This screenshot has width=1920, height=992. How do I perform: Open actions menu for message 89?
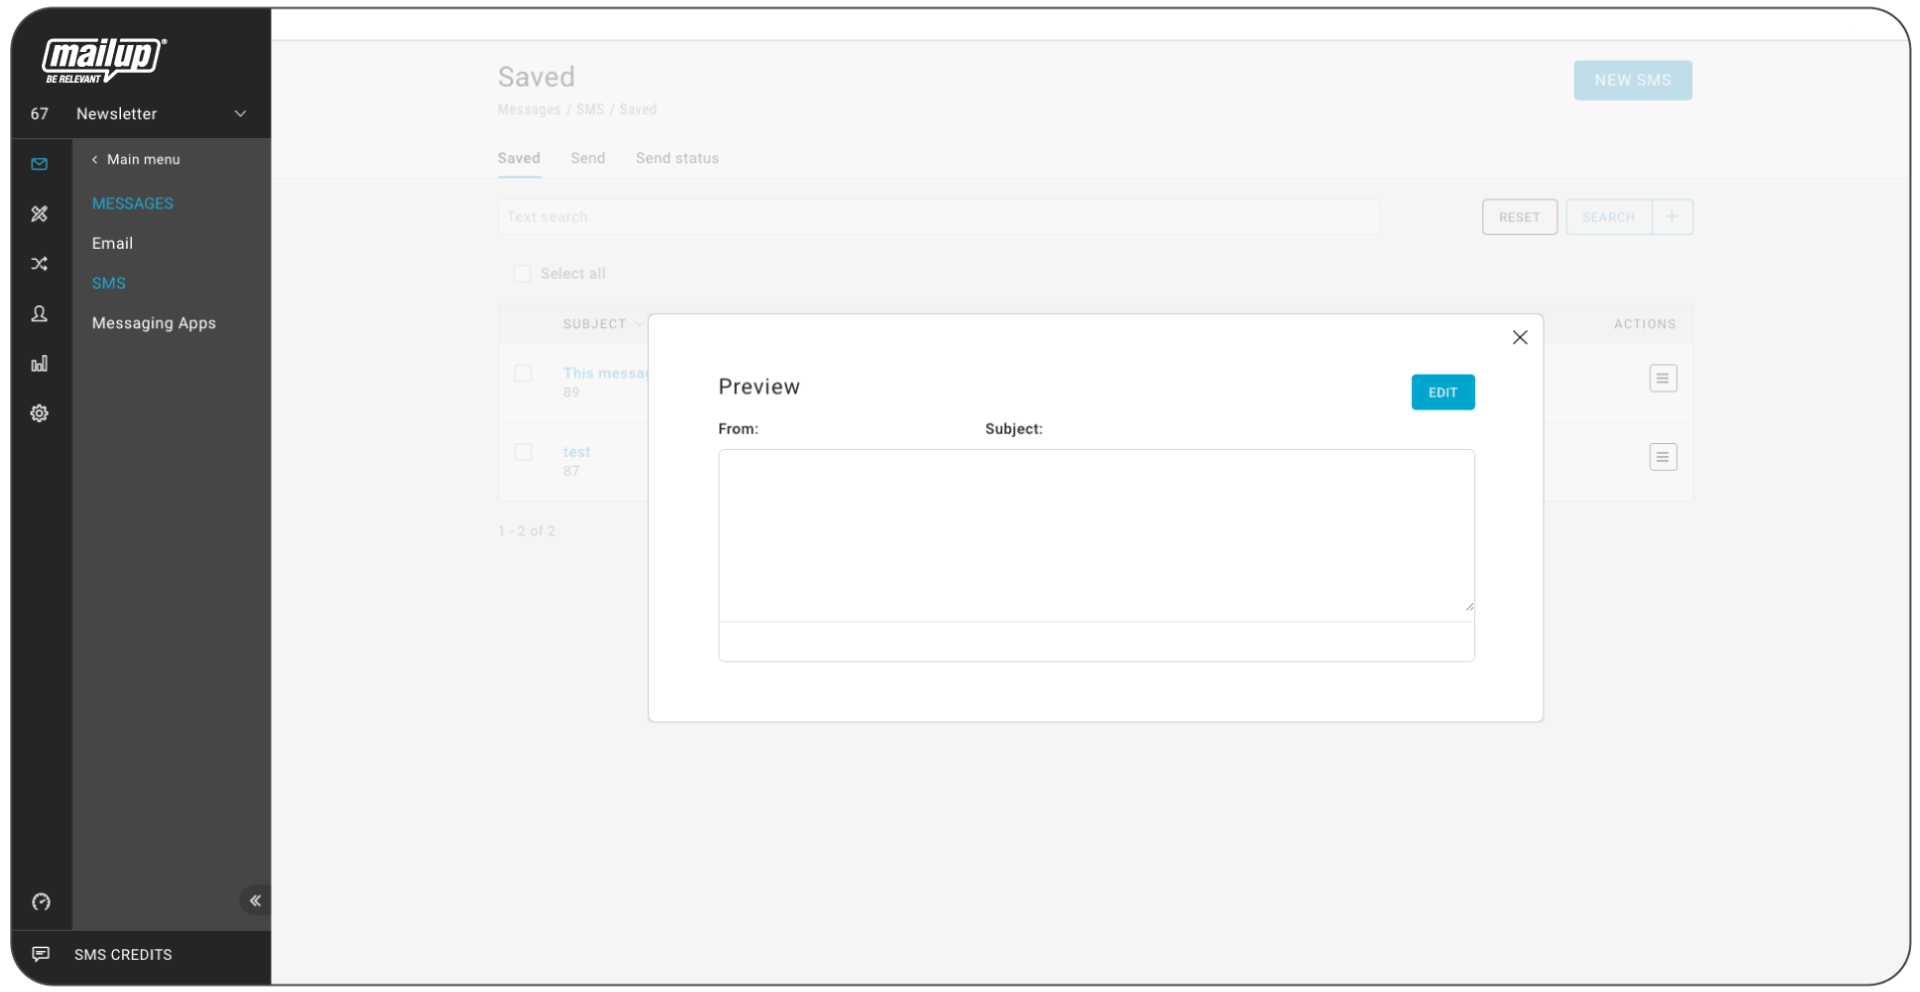click(1663, 378)
